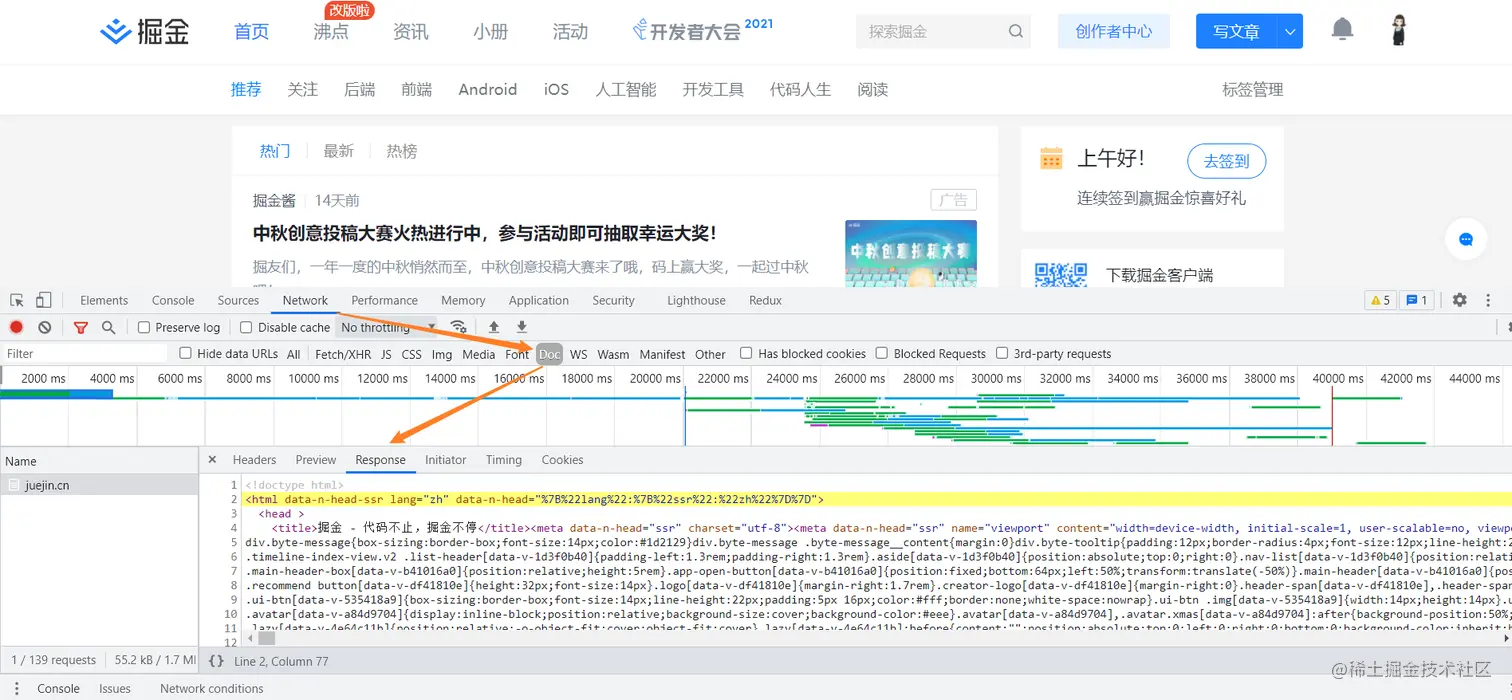Tick the Has blocked cookies checkbox
This screenshot has height=700, width=1512.
click(746, 353)
